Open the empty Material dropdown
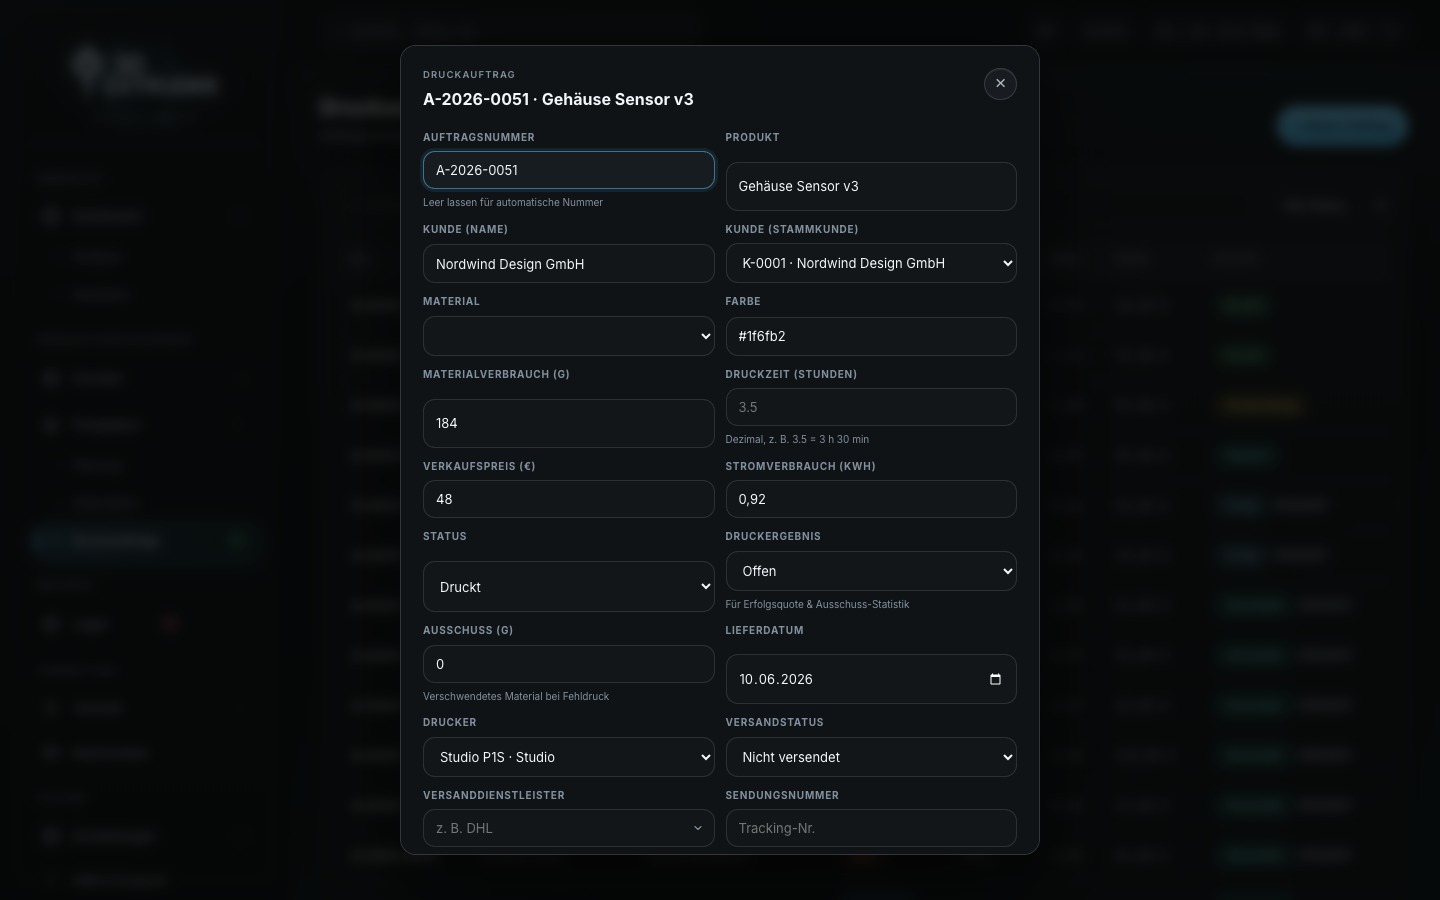This screenshot has width=1440, height=900. 568,336
